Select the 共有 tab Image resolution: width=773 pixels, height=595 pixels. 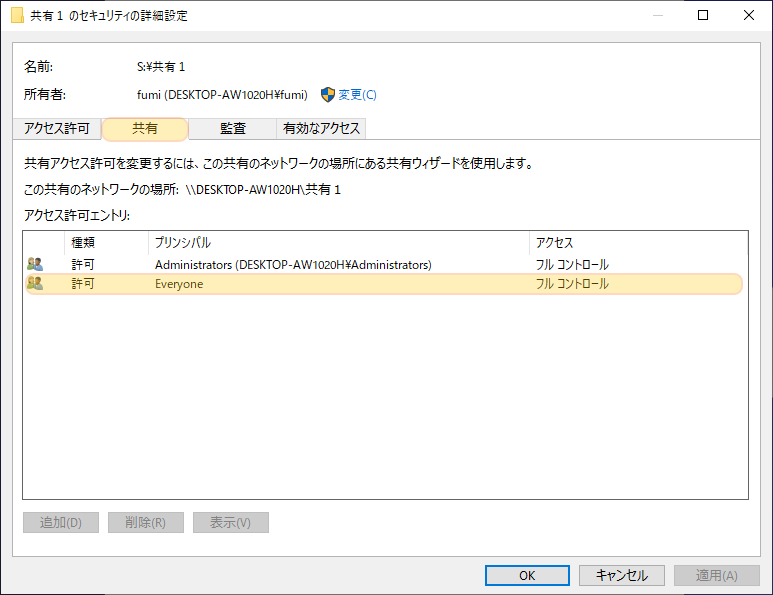[x=145, y=129]
